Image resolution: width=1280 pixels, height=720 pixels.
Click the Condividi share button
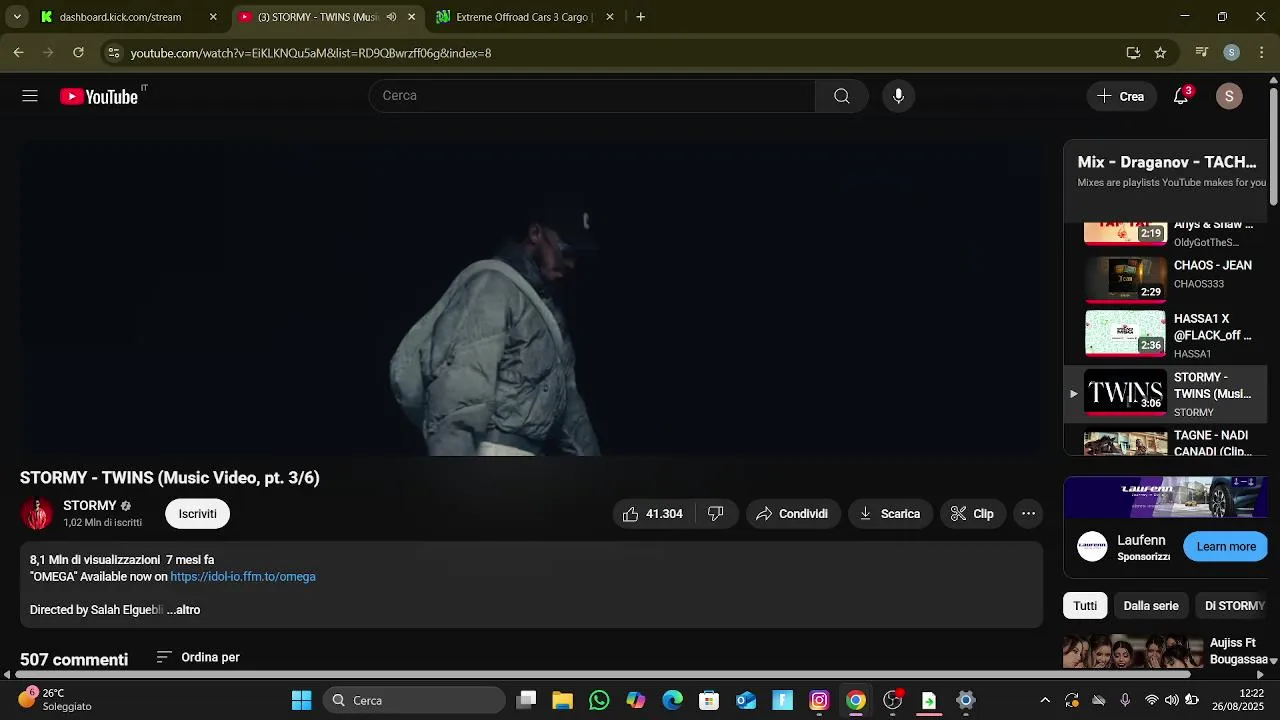click(x=792, y=514)
